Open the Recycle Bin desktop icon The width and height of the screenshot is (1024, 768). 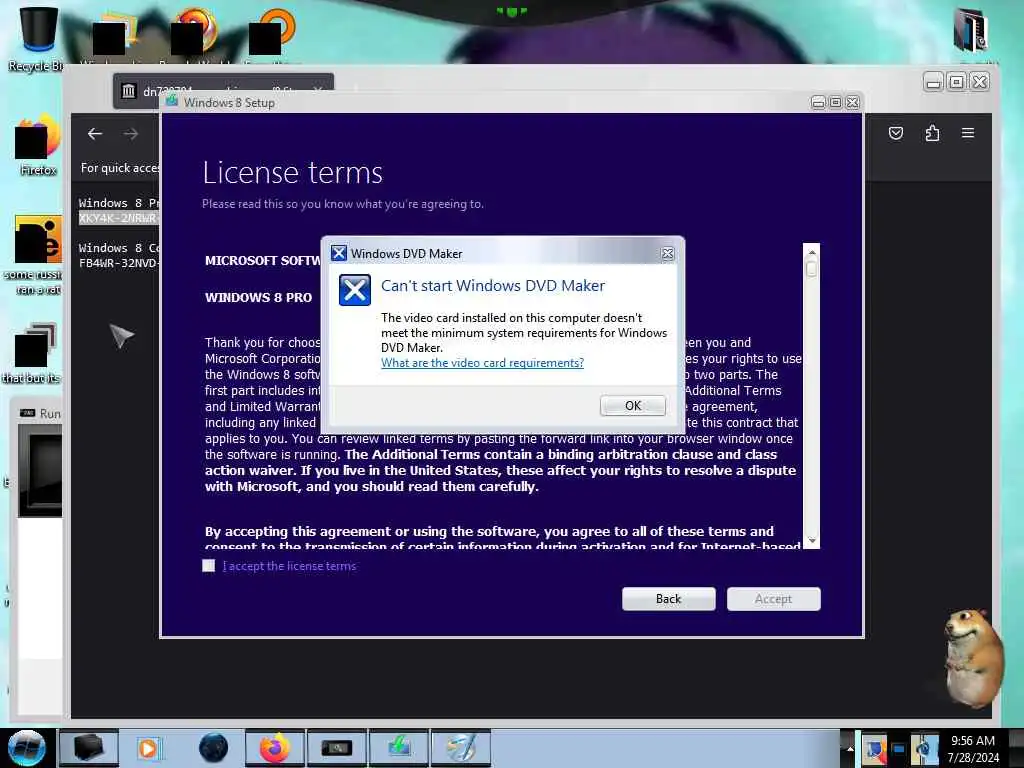pyautogui.click(x=36, y=38)
